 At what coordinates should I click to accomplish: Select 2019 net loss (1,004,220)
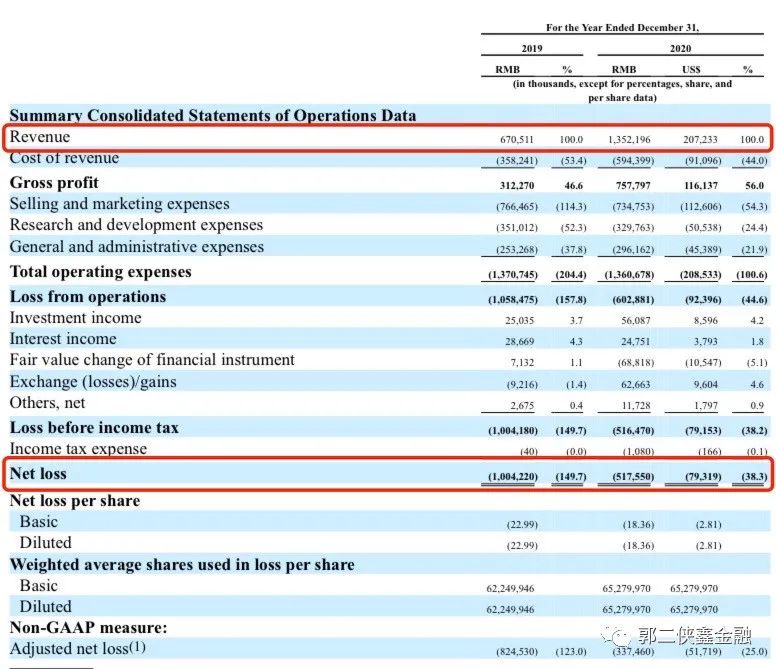point(513,477)
